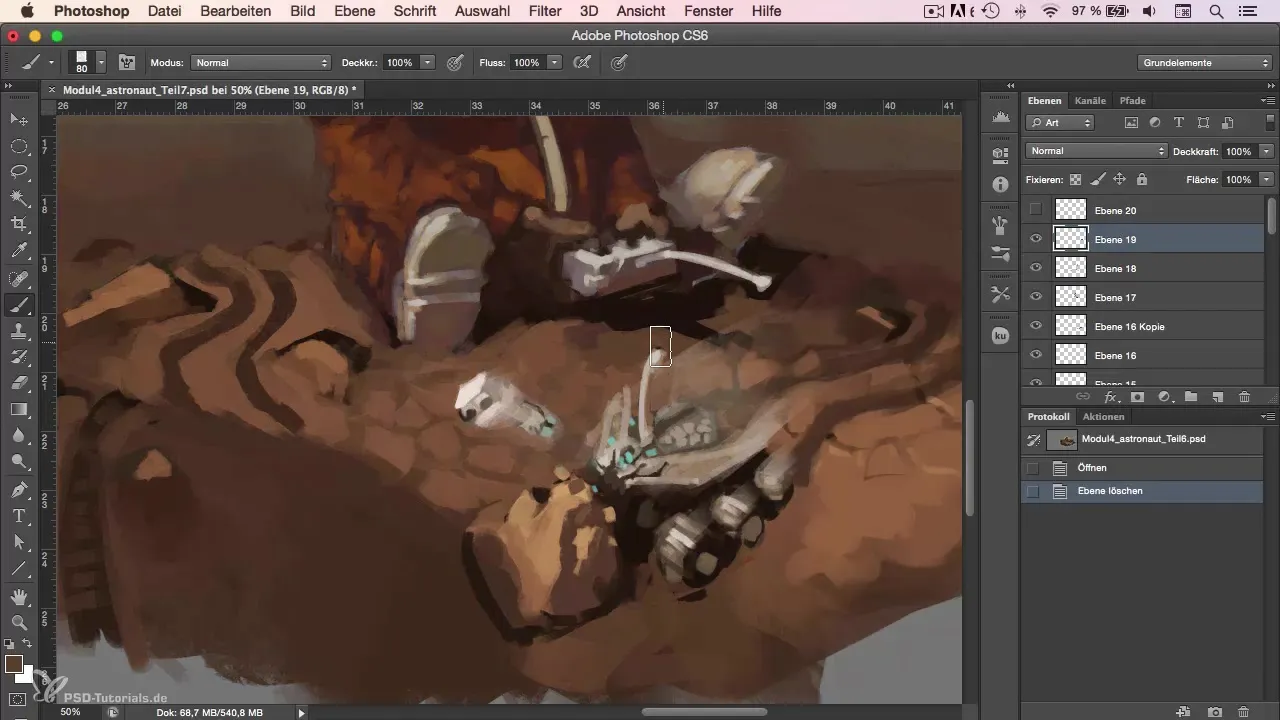
Task: Open the Deckkraft layer opacity dropdown
Action: 1267,151
